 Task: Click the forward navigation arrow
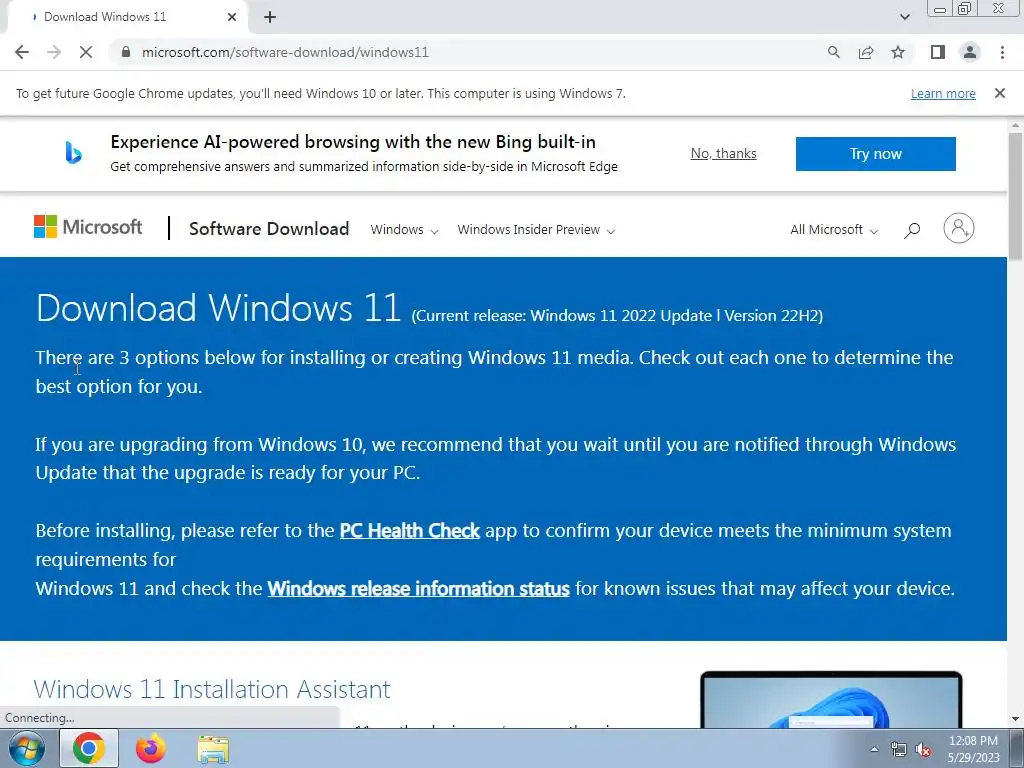coord(54,52)
